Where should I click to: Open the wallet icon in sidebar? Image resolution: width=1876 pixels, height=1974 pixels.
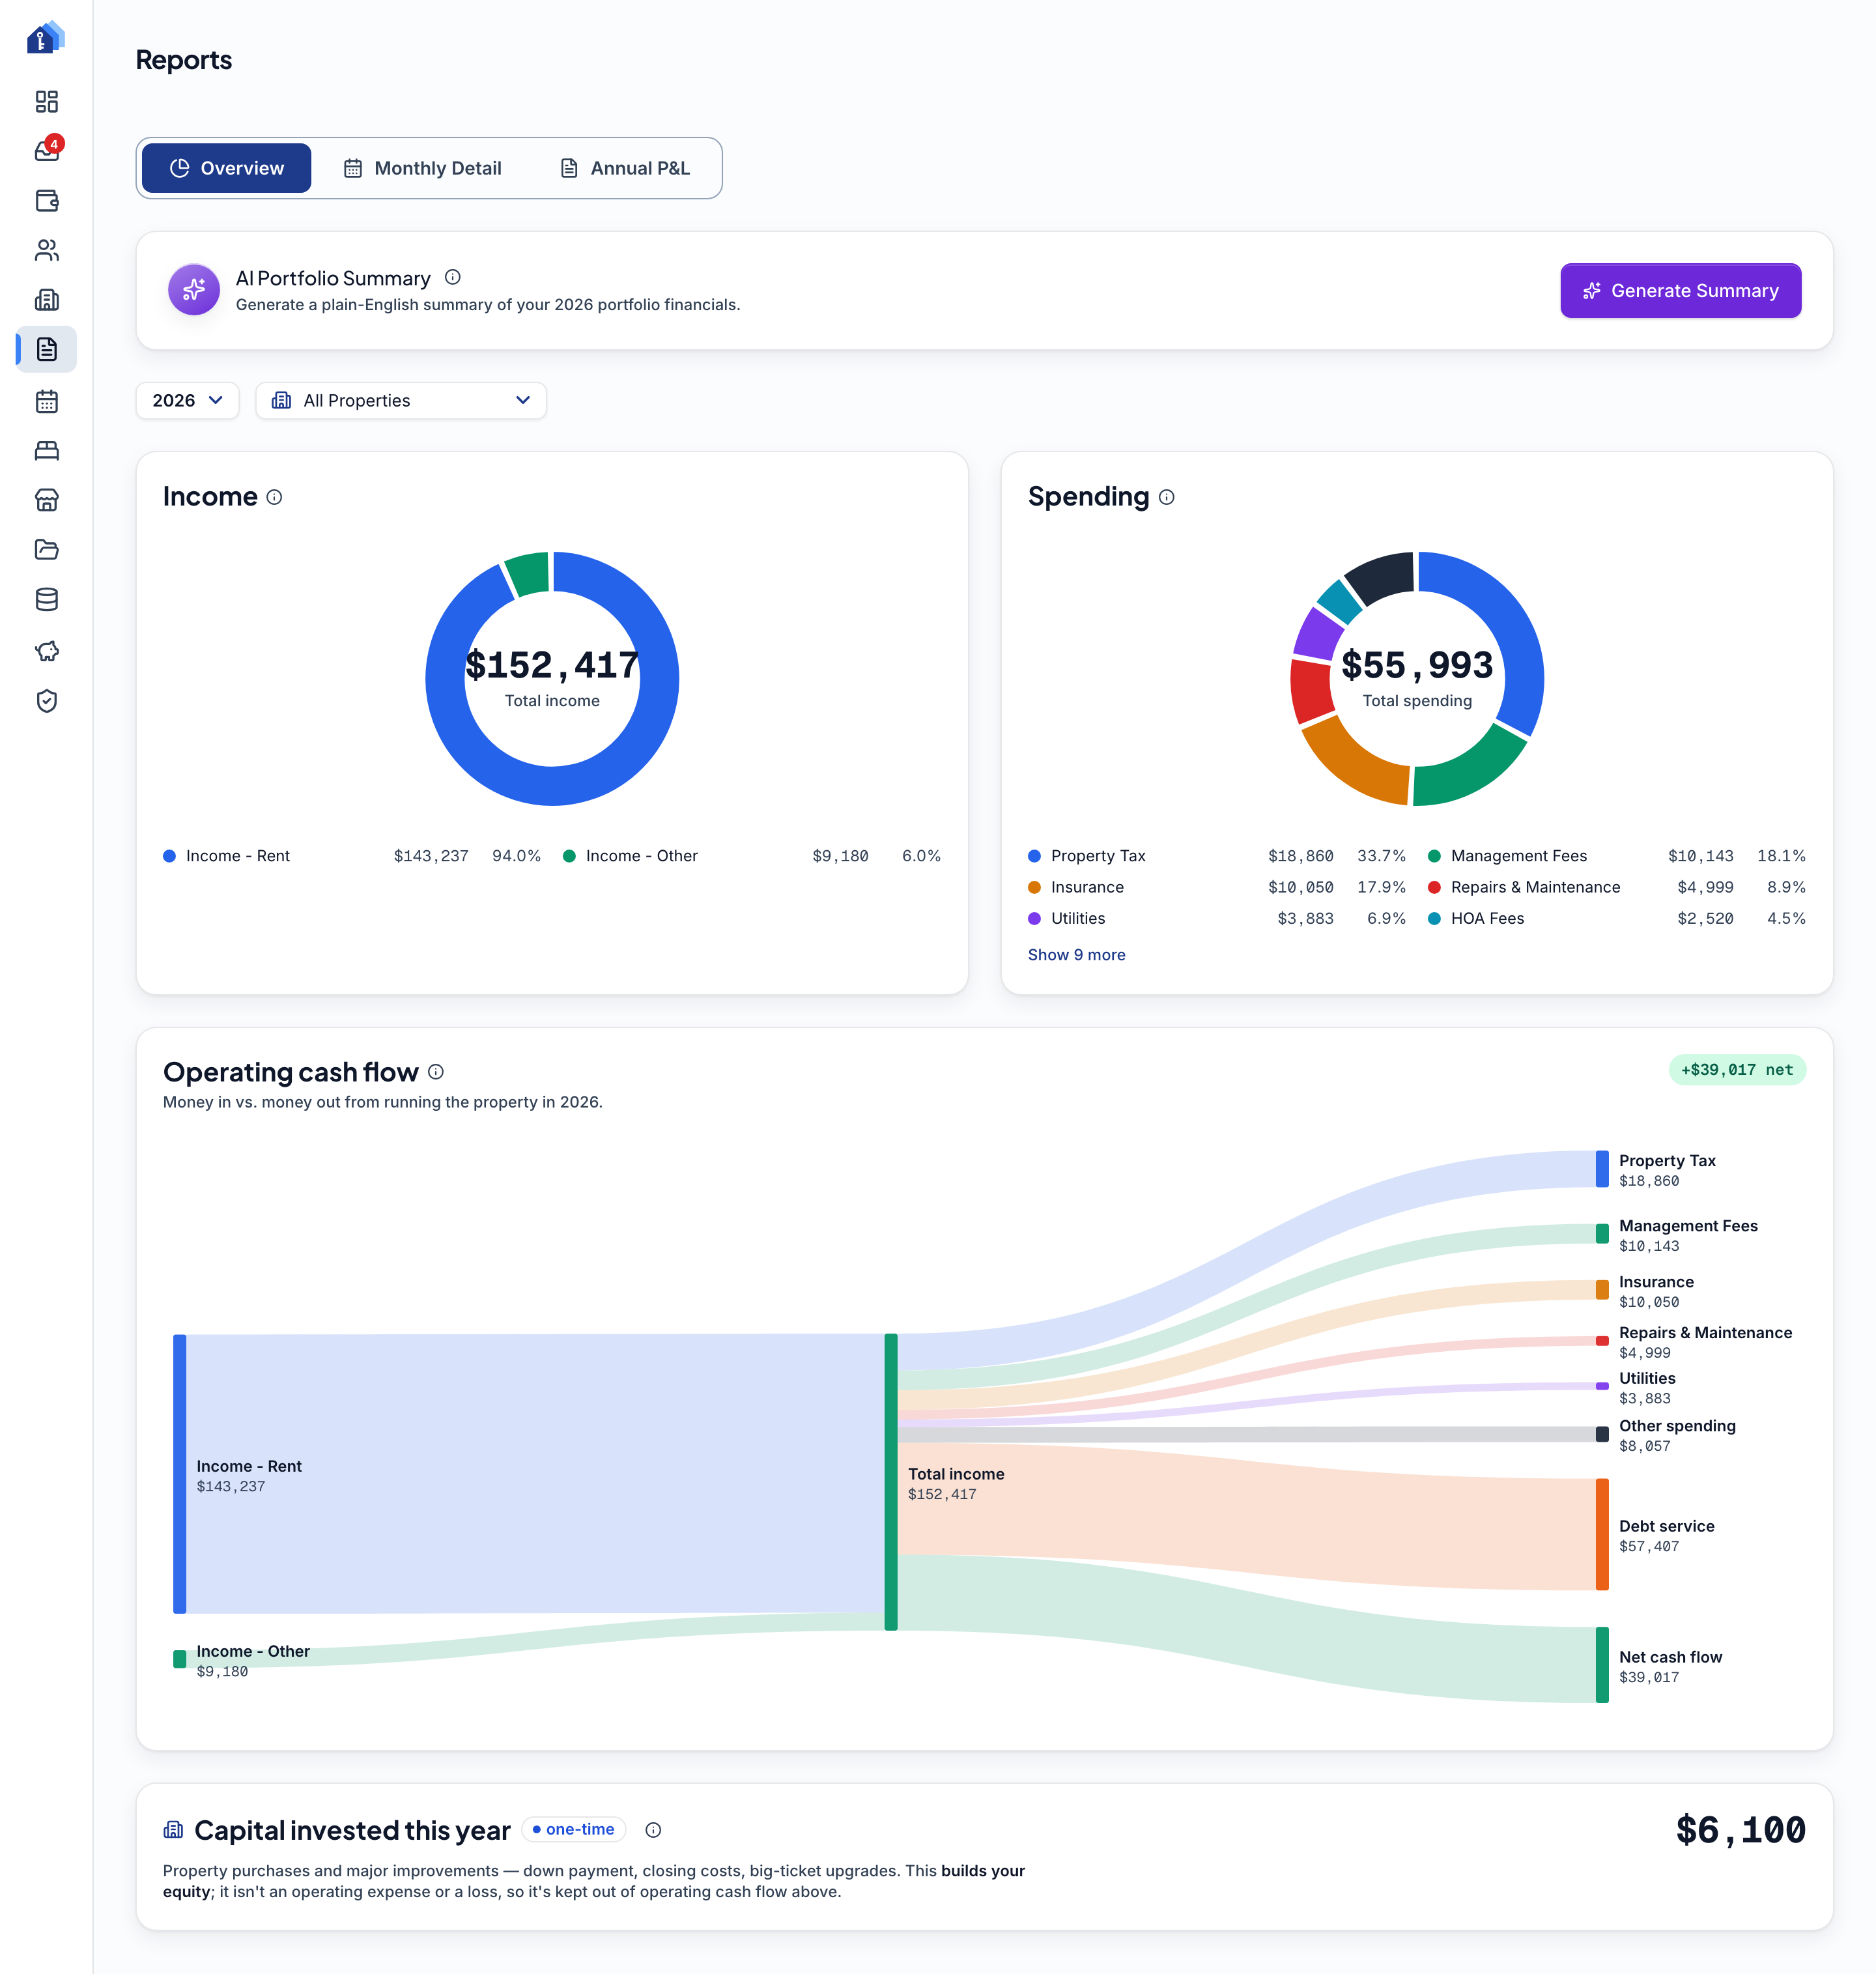click(46, 200)
